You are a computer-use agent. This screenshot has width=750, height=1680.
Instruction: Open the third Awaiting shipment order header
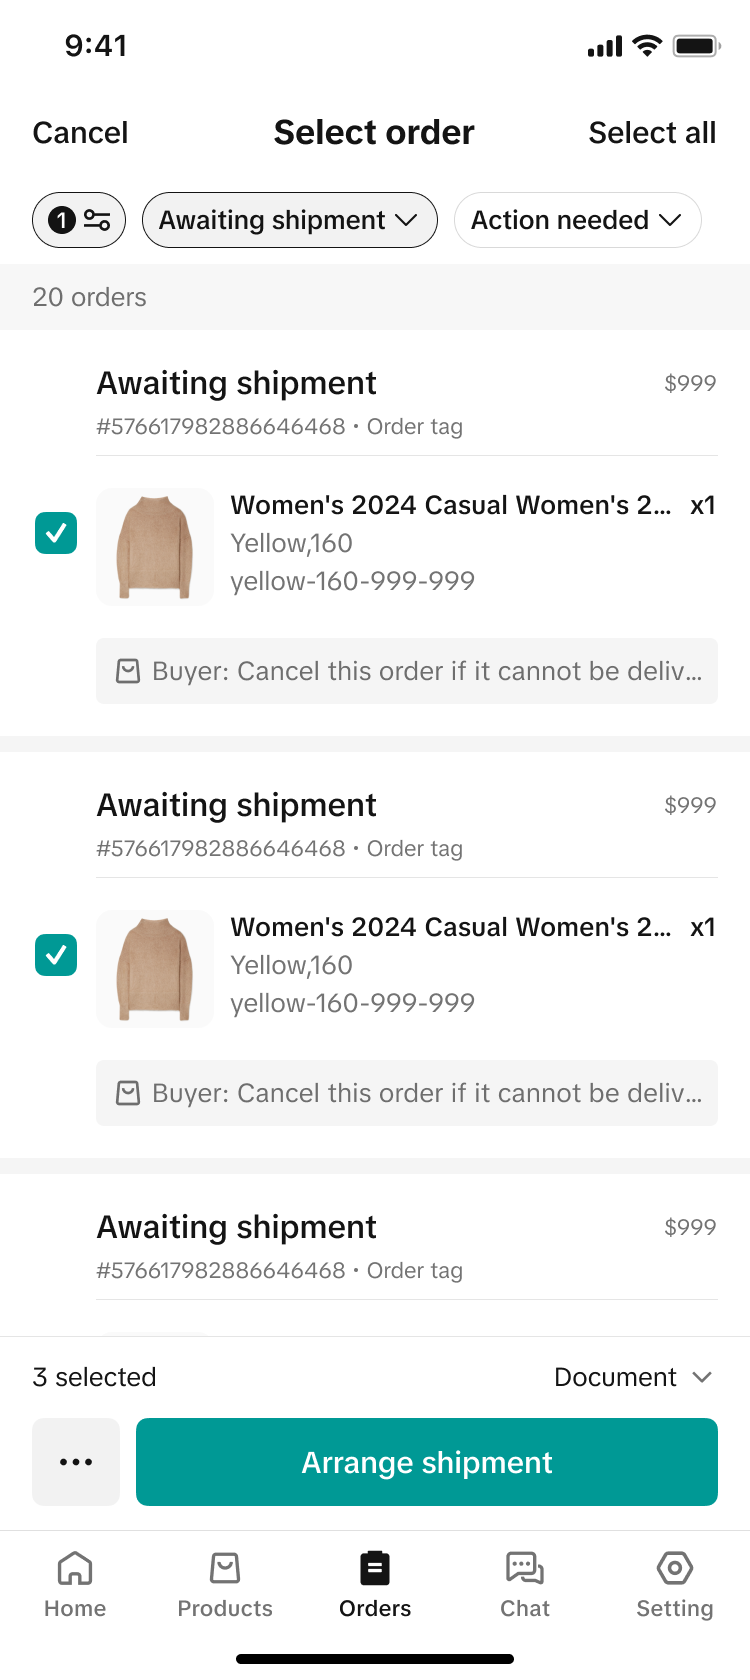[x=236, y=1228]
